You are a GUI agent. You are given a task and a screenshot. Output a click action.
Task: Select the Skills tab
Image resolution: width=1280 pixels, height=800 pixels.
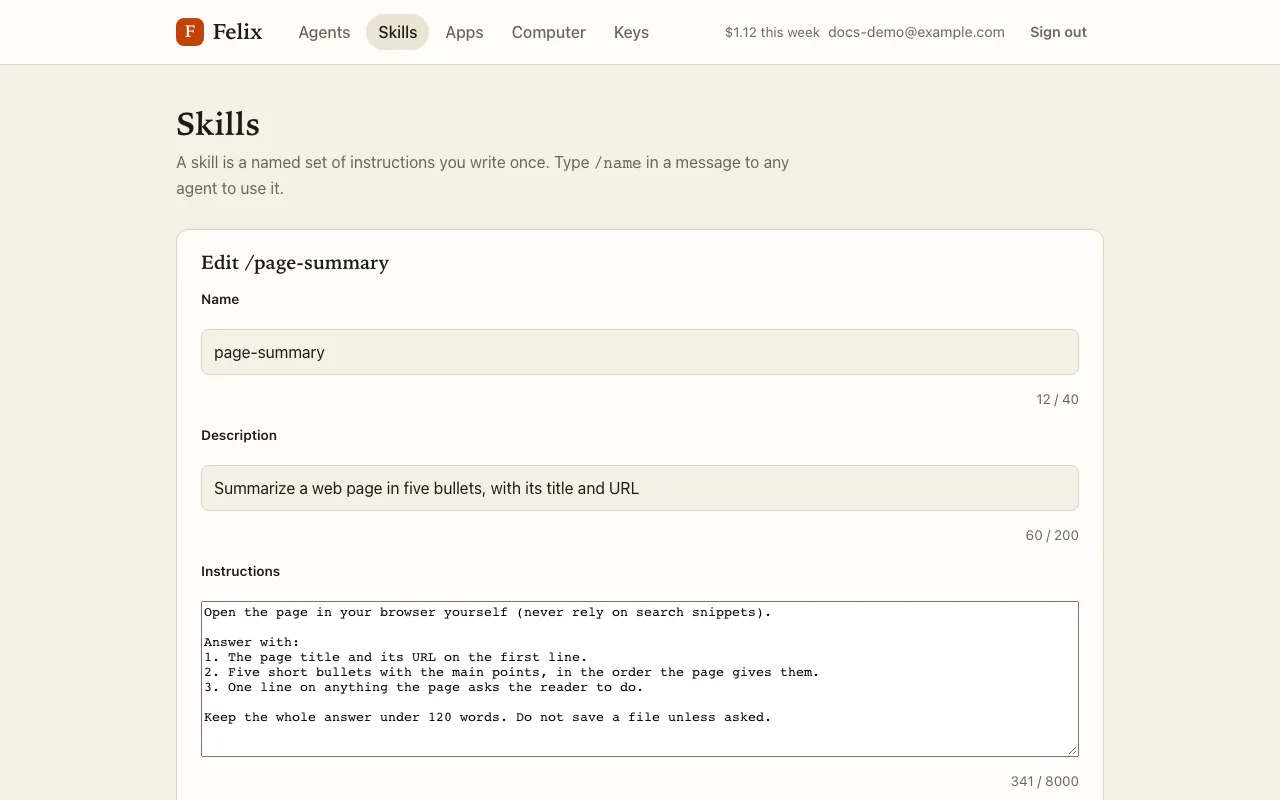pyautogui.click(x=398, y=32)
